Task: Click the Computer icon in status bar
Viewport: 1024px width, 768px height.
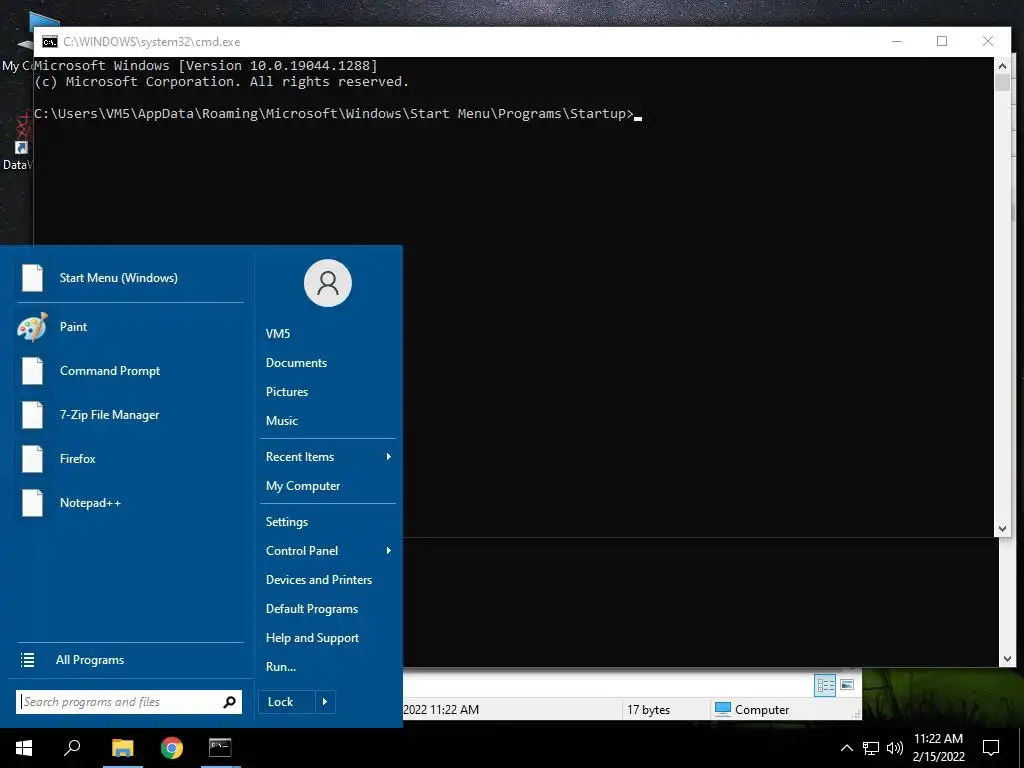Action: 723,709
